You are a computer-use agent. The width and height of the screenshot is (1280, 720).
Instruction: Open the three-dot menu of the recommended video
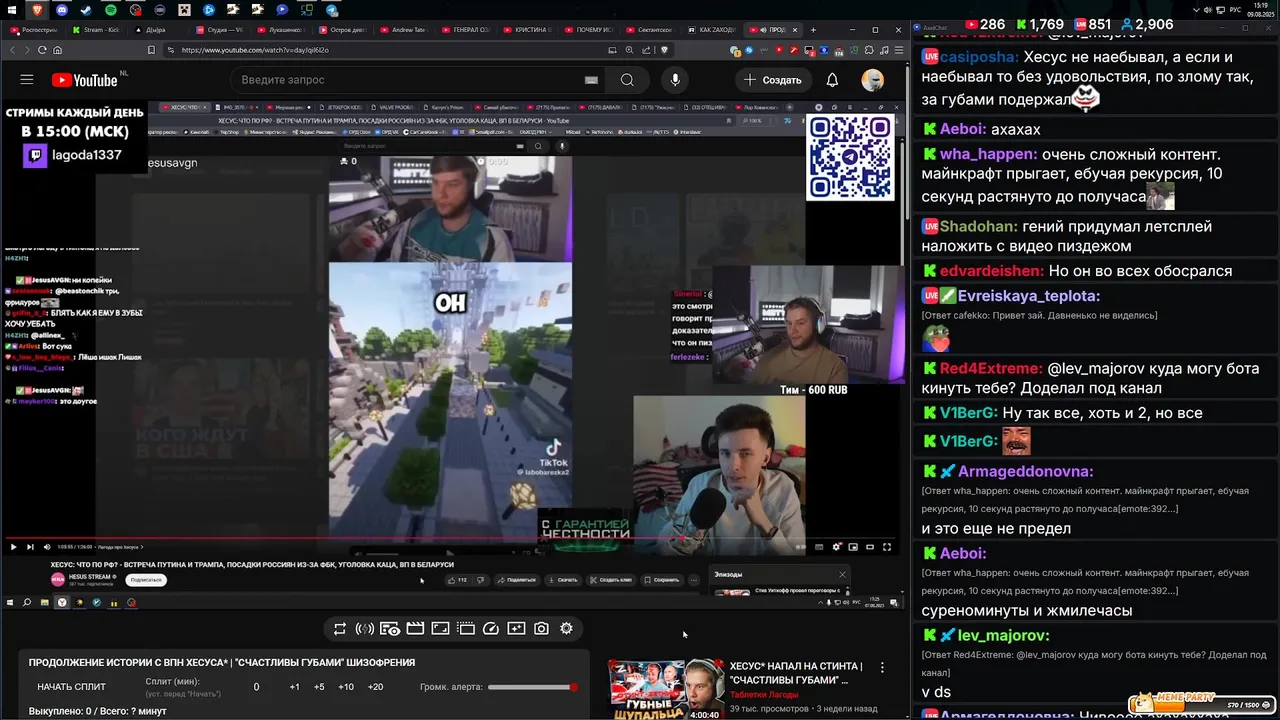(x=882, y=667)
